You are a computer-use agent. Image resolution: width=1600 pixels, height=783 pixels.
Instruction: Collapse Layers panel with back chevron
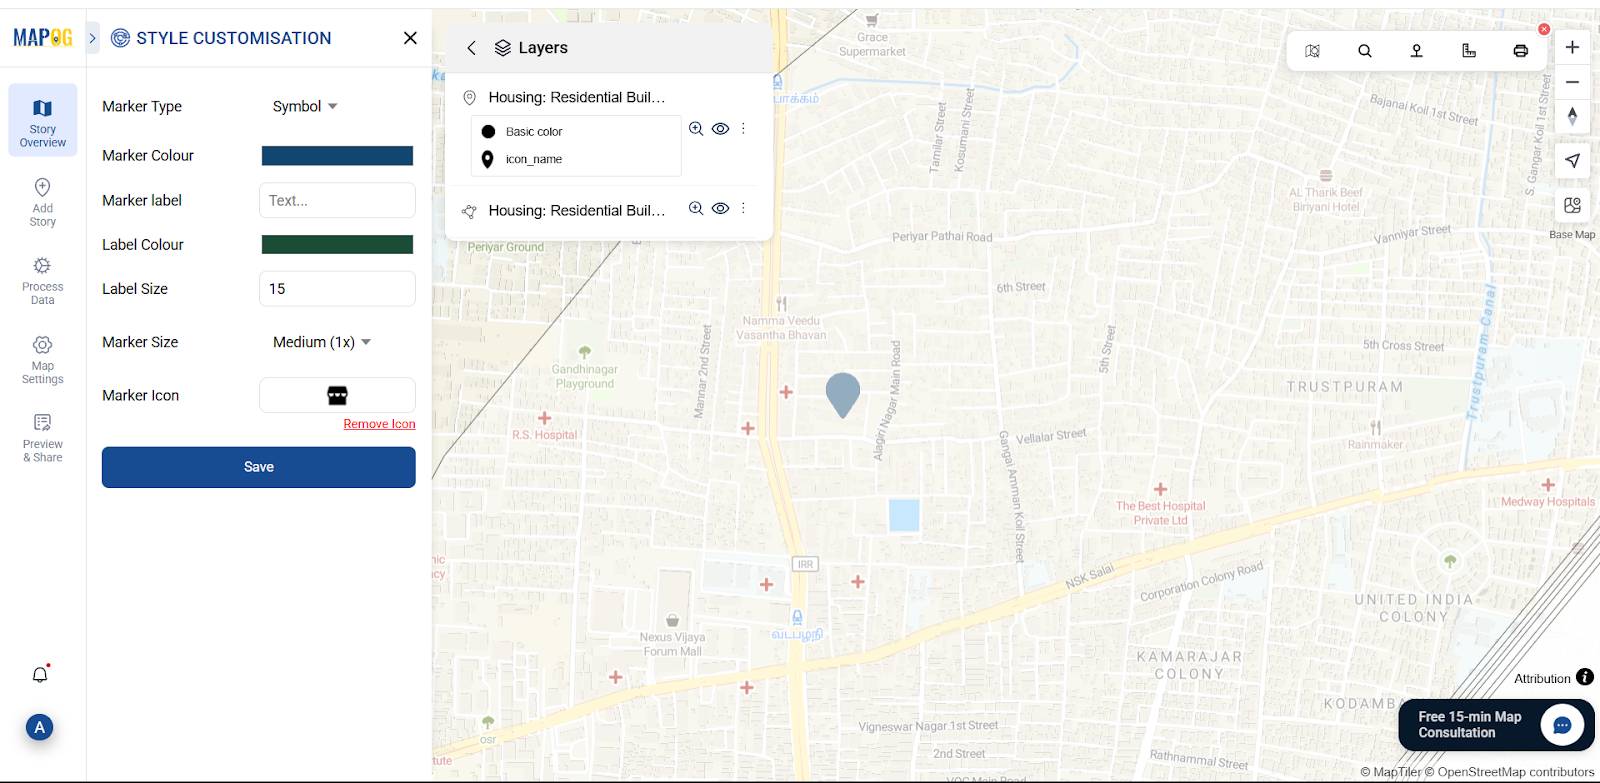(471, 48)
